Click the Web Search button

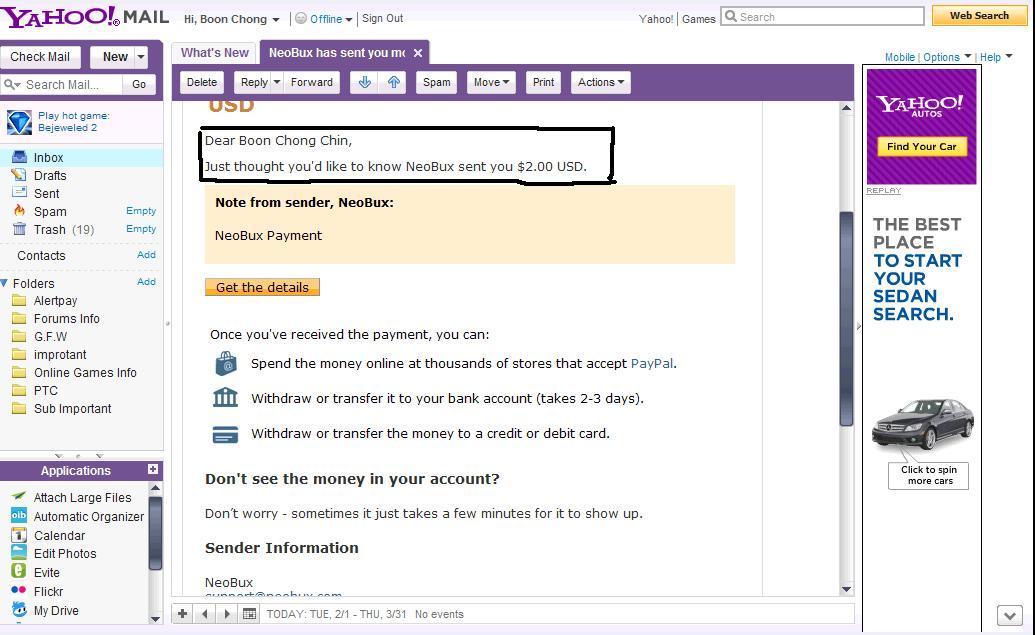pos(979,15)
